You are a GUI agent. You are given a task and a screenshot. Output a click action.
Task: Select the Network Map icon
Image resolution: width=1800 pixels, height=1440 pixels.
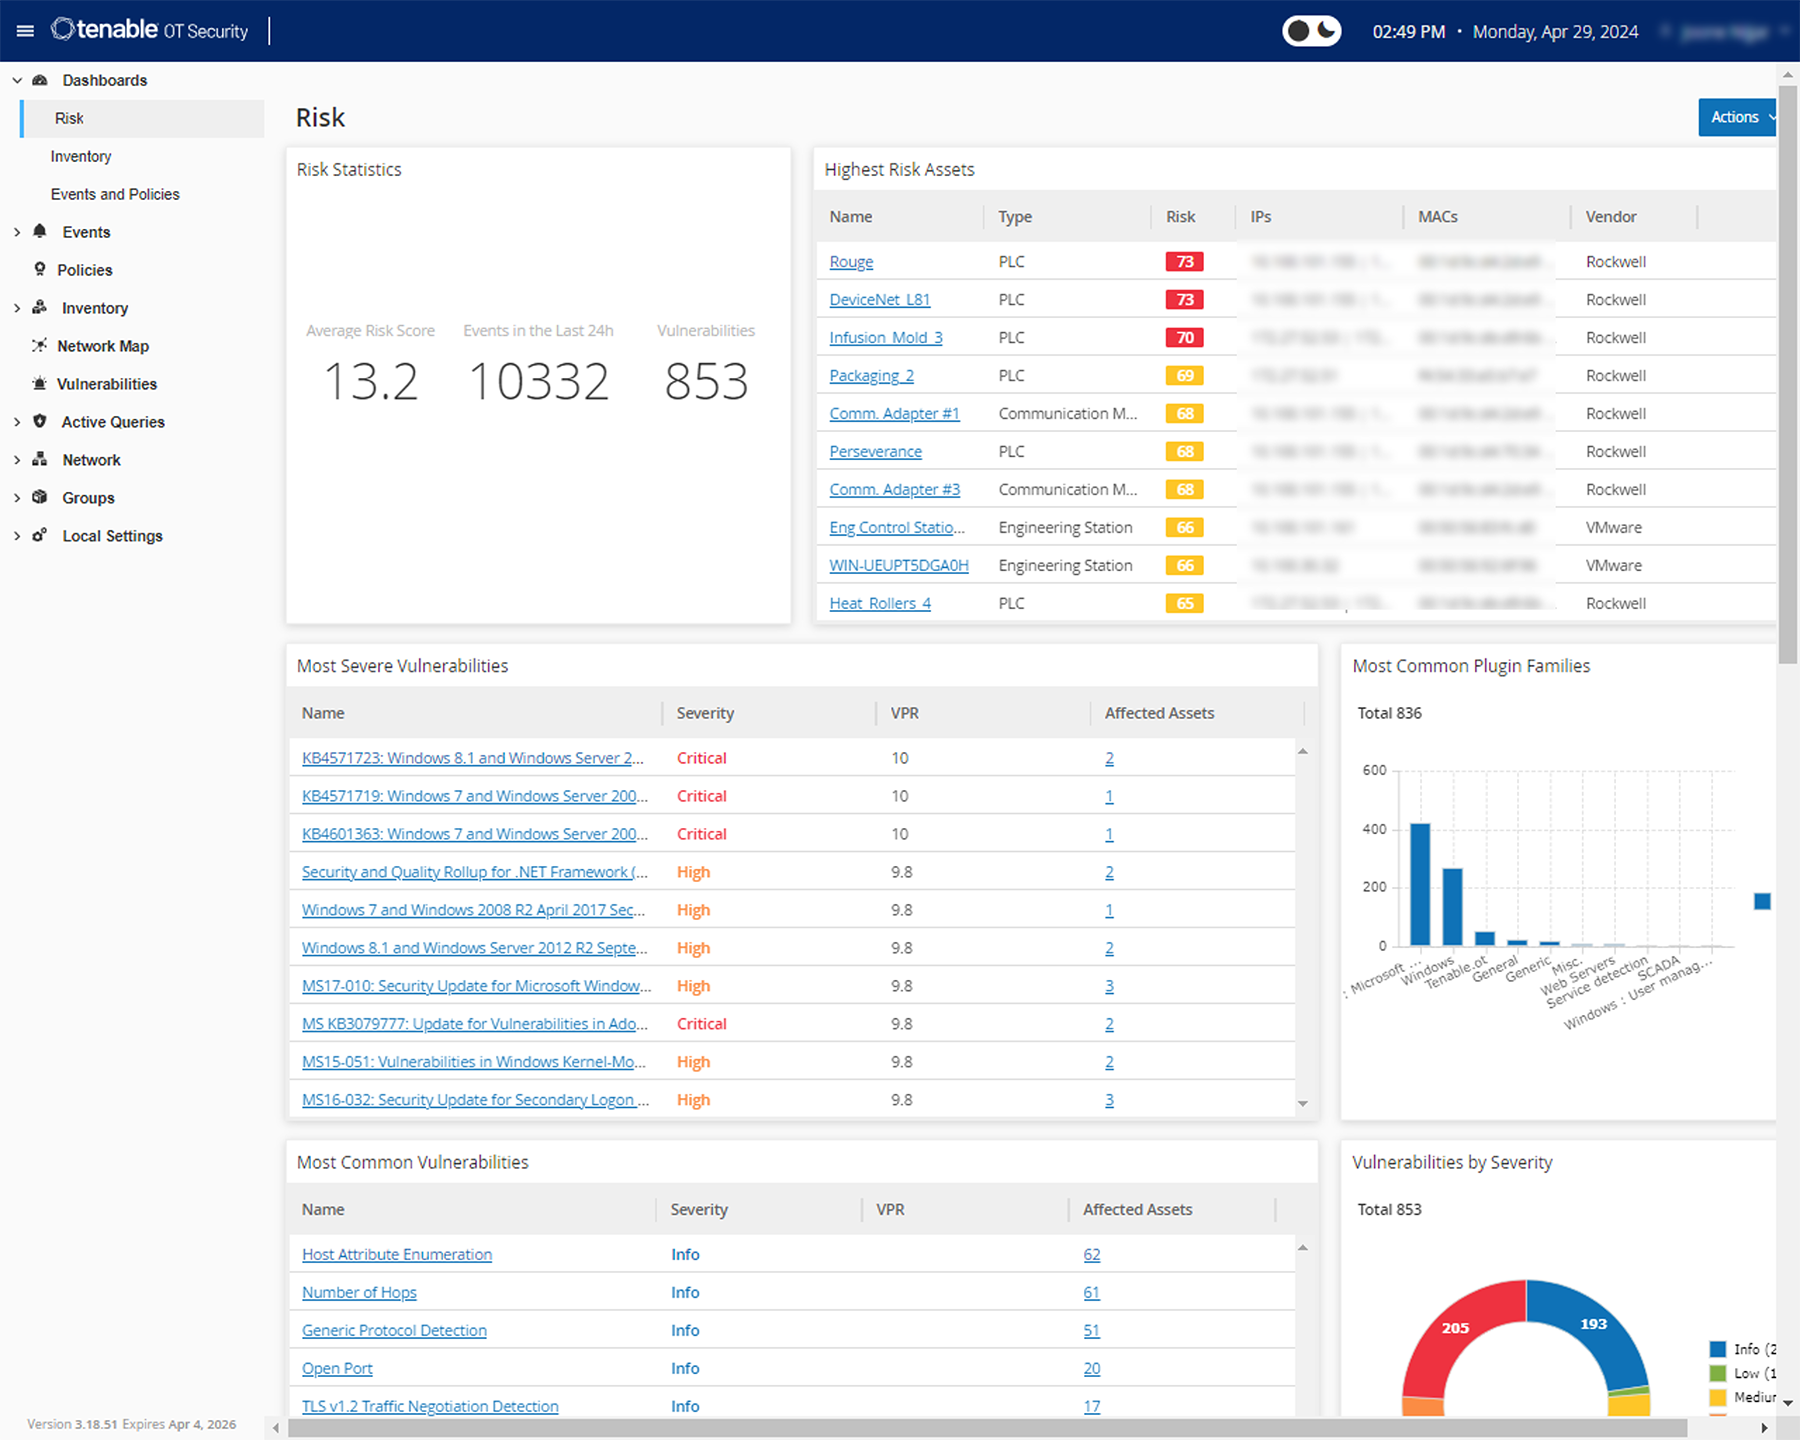39,345
